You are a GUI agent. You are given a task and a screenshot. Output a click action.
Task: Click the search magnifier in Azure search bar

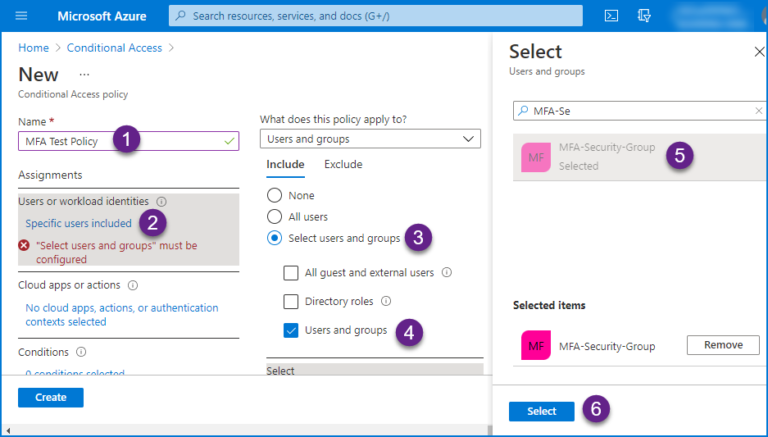click(x=181, y=16)
